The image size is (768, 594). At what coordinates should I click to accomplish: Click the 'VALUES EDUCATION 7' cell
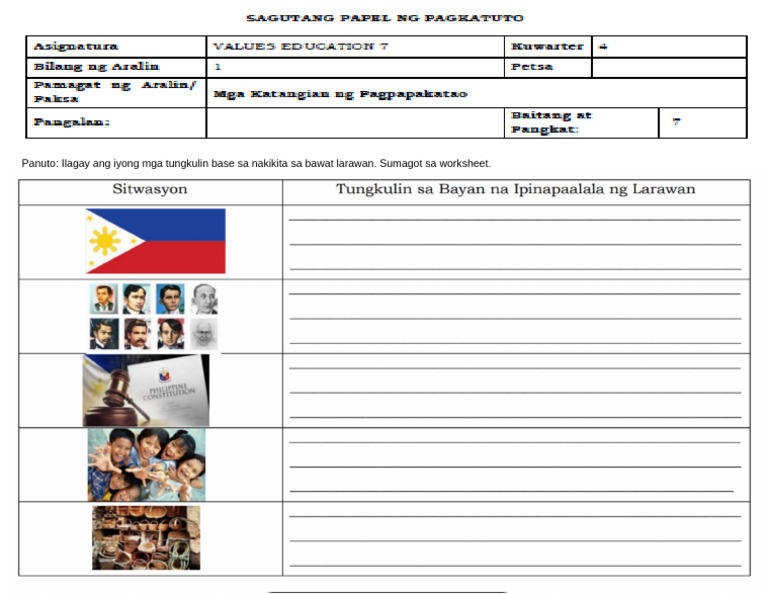tap(356, 47)
